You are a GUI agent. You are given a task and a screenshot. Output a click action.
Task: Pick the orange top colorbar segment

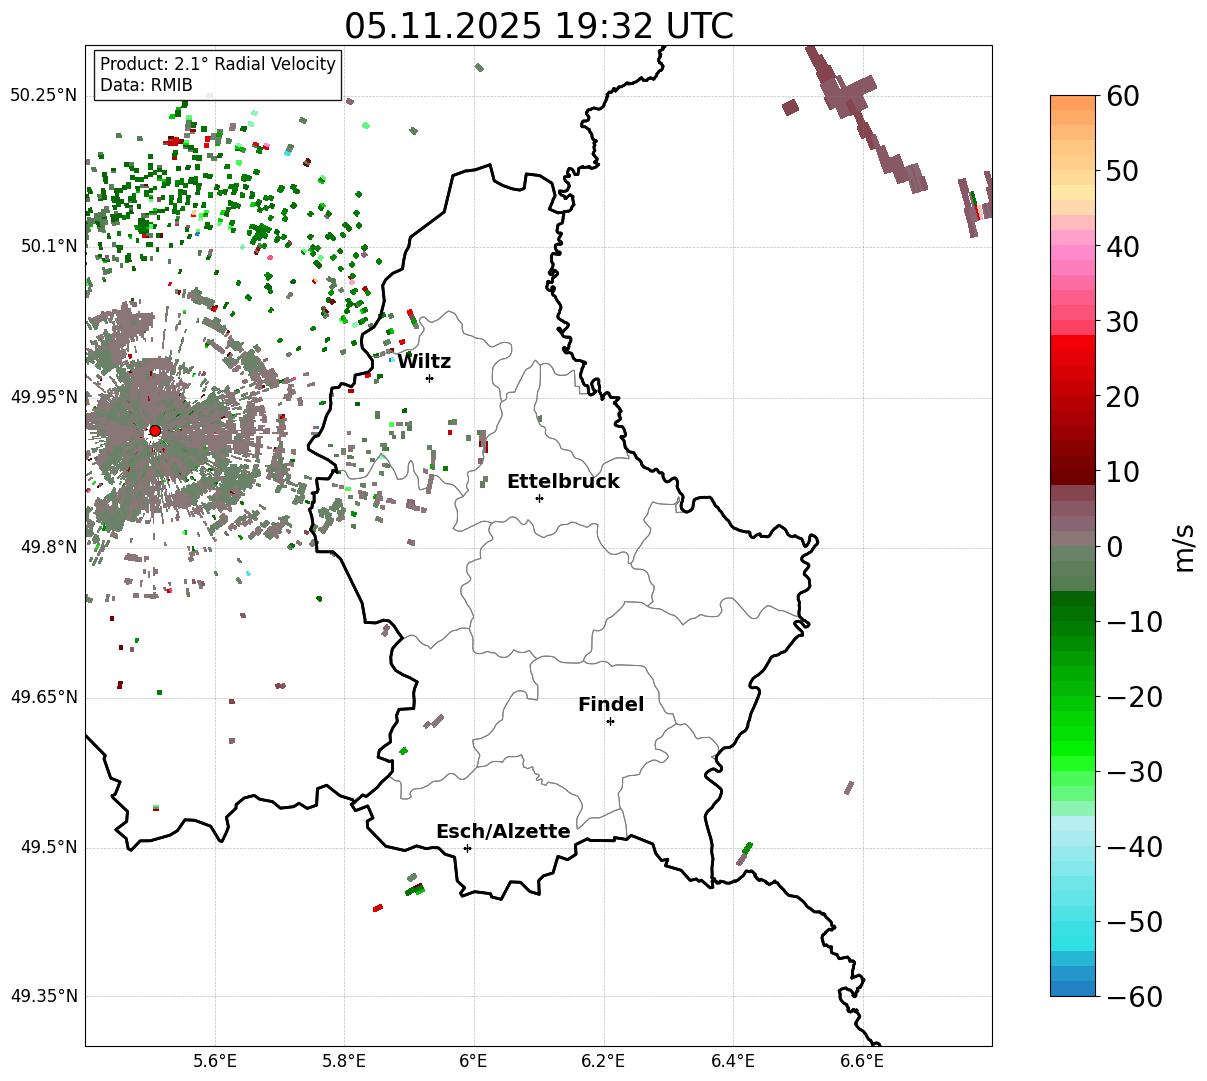(x=1073, y=103)
